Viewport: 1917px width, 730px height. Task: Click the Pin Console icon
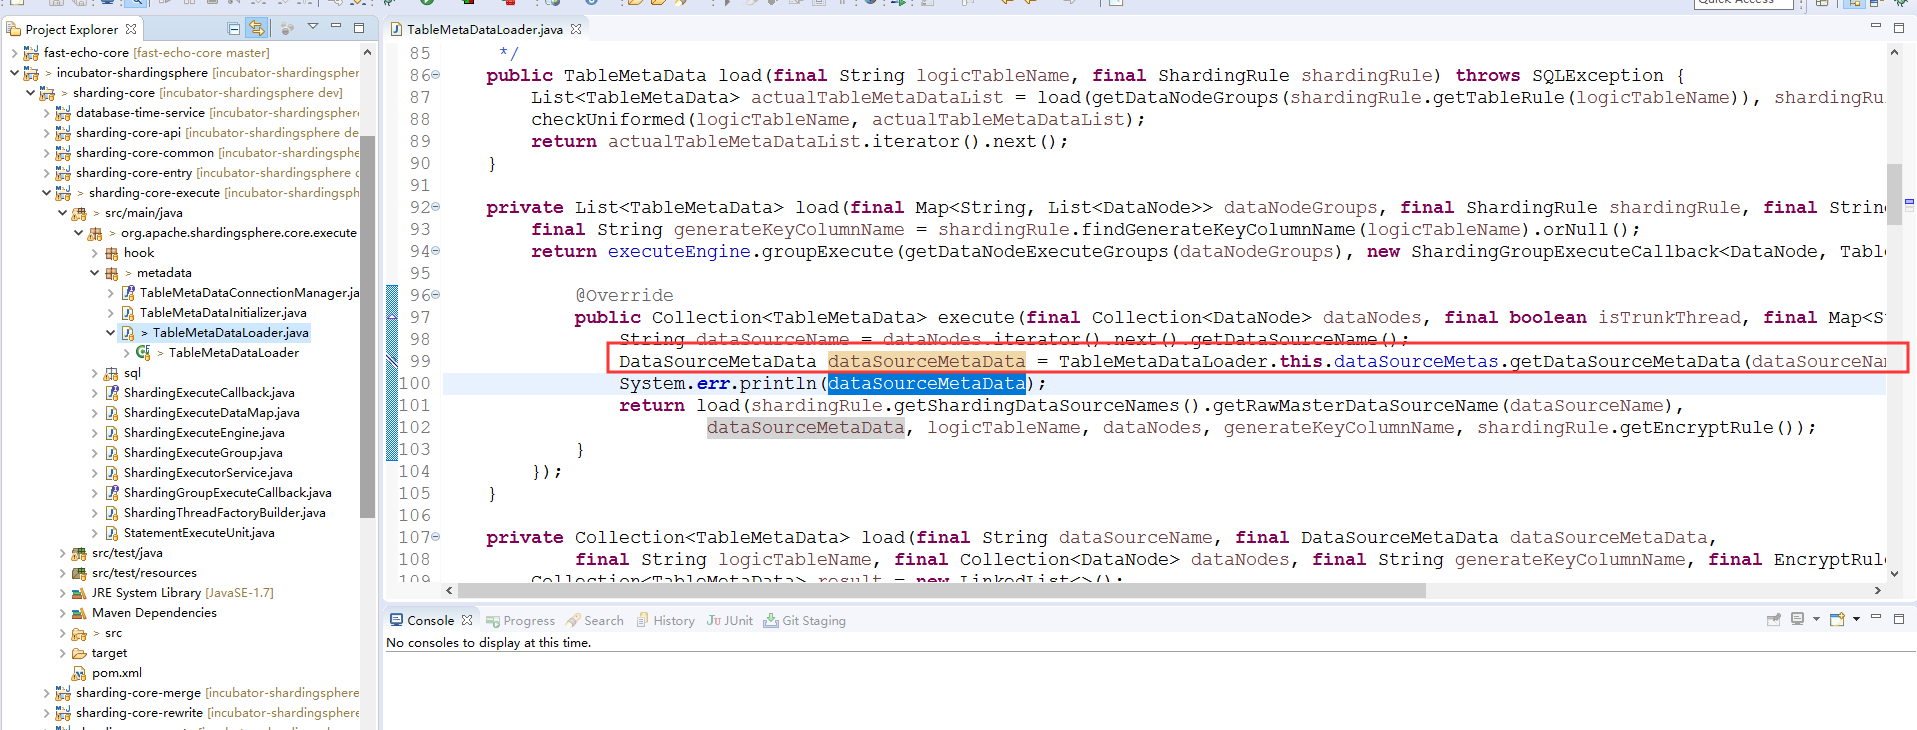click(x=1774, y=619)
